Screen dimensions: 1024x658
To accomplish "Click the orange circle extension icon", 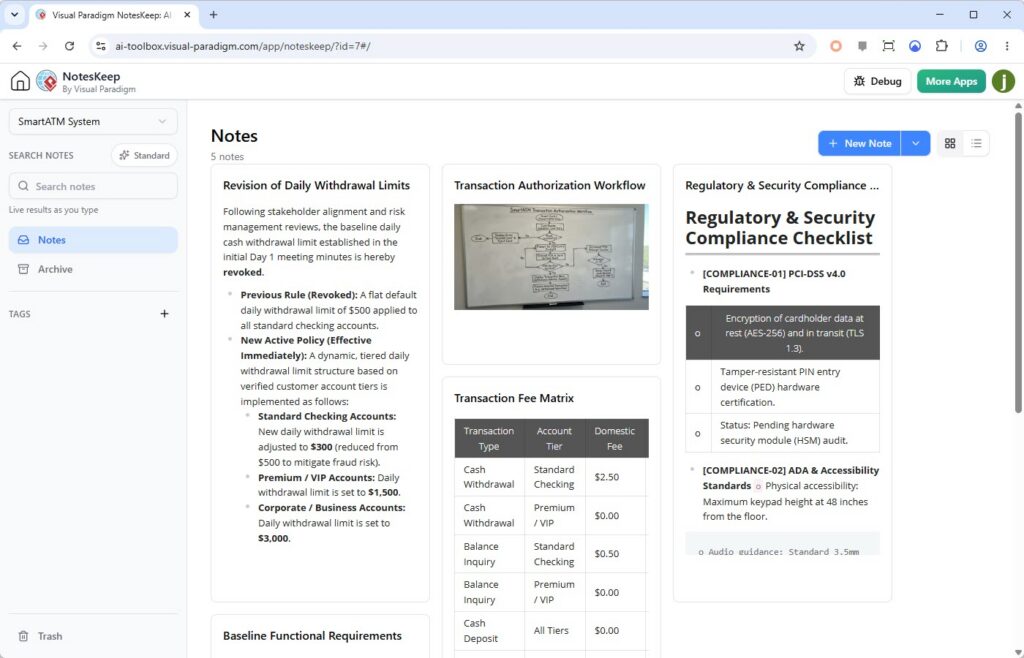I will pos(836,46).
